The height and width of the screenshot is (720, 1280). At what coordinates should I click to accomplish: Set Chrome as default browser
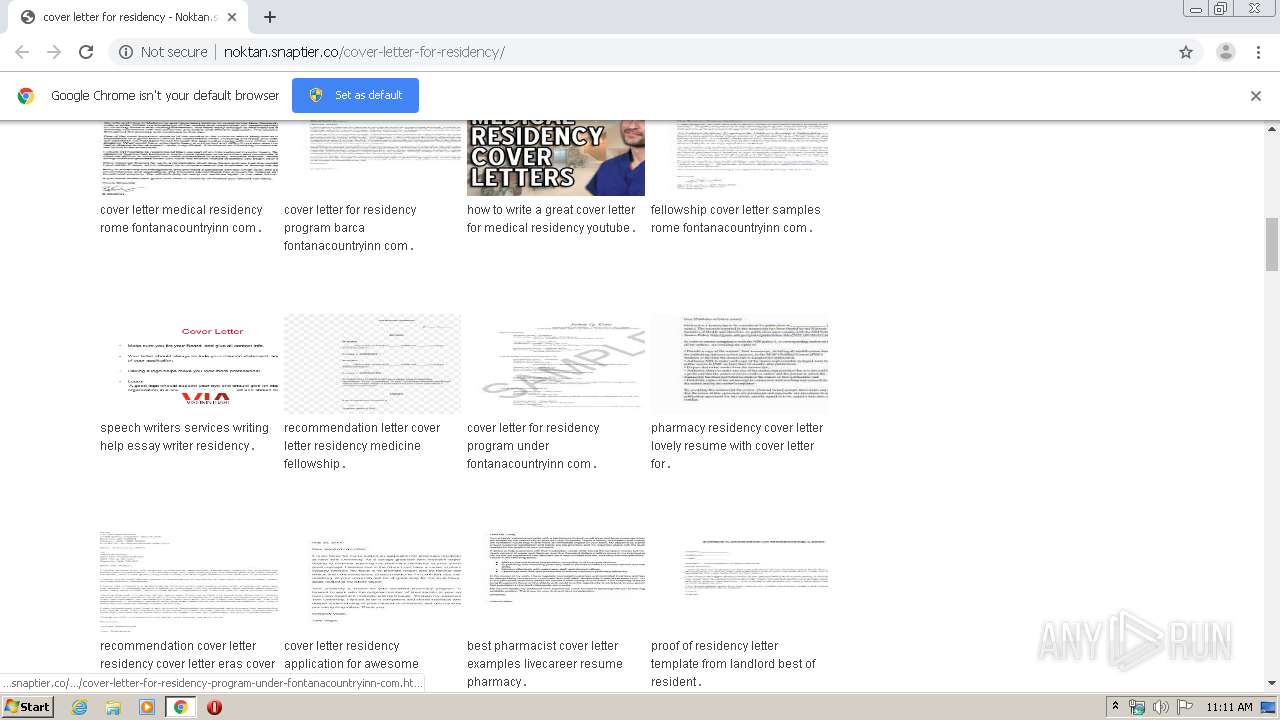(355, 95)
